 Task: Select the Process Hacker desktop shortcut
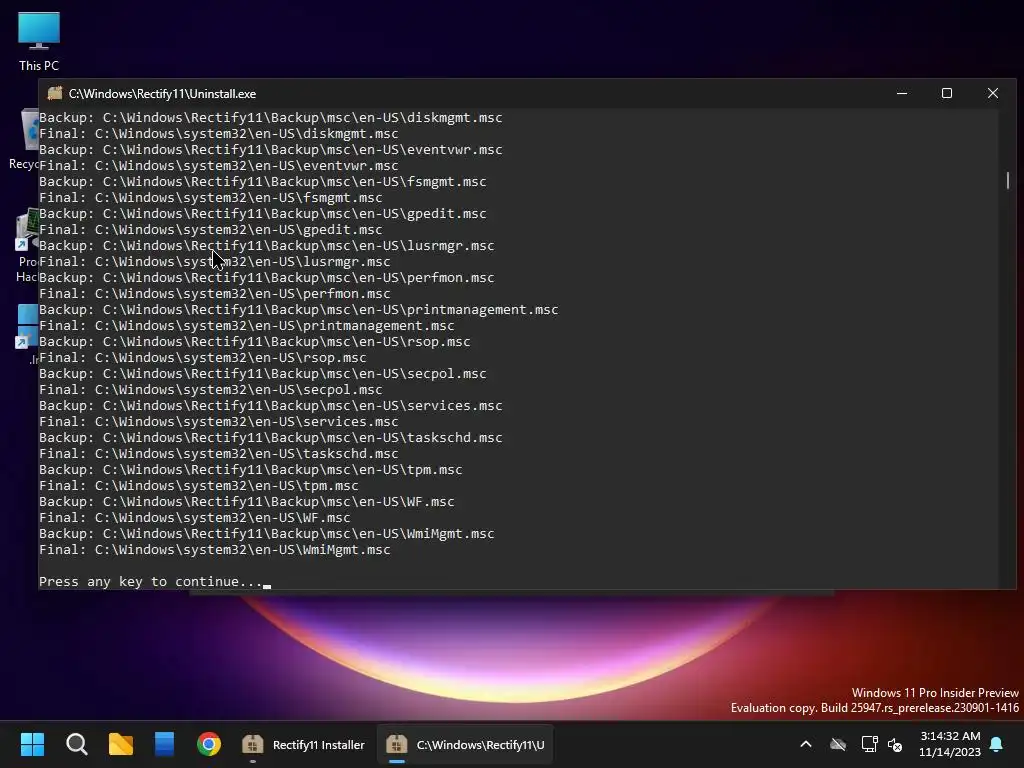[26, 246]
